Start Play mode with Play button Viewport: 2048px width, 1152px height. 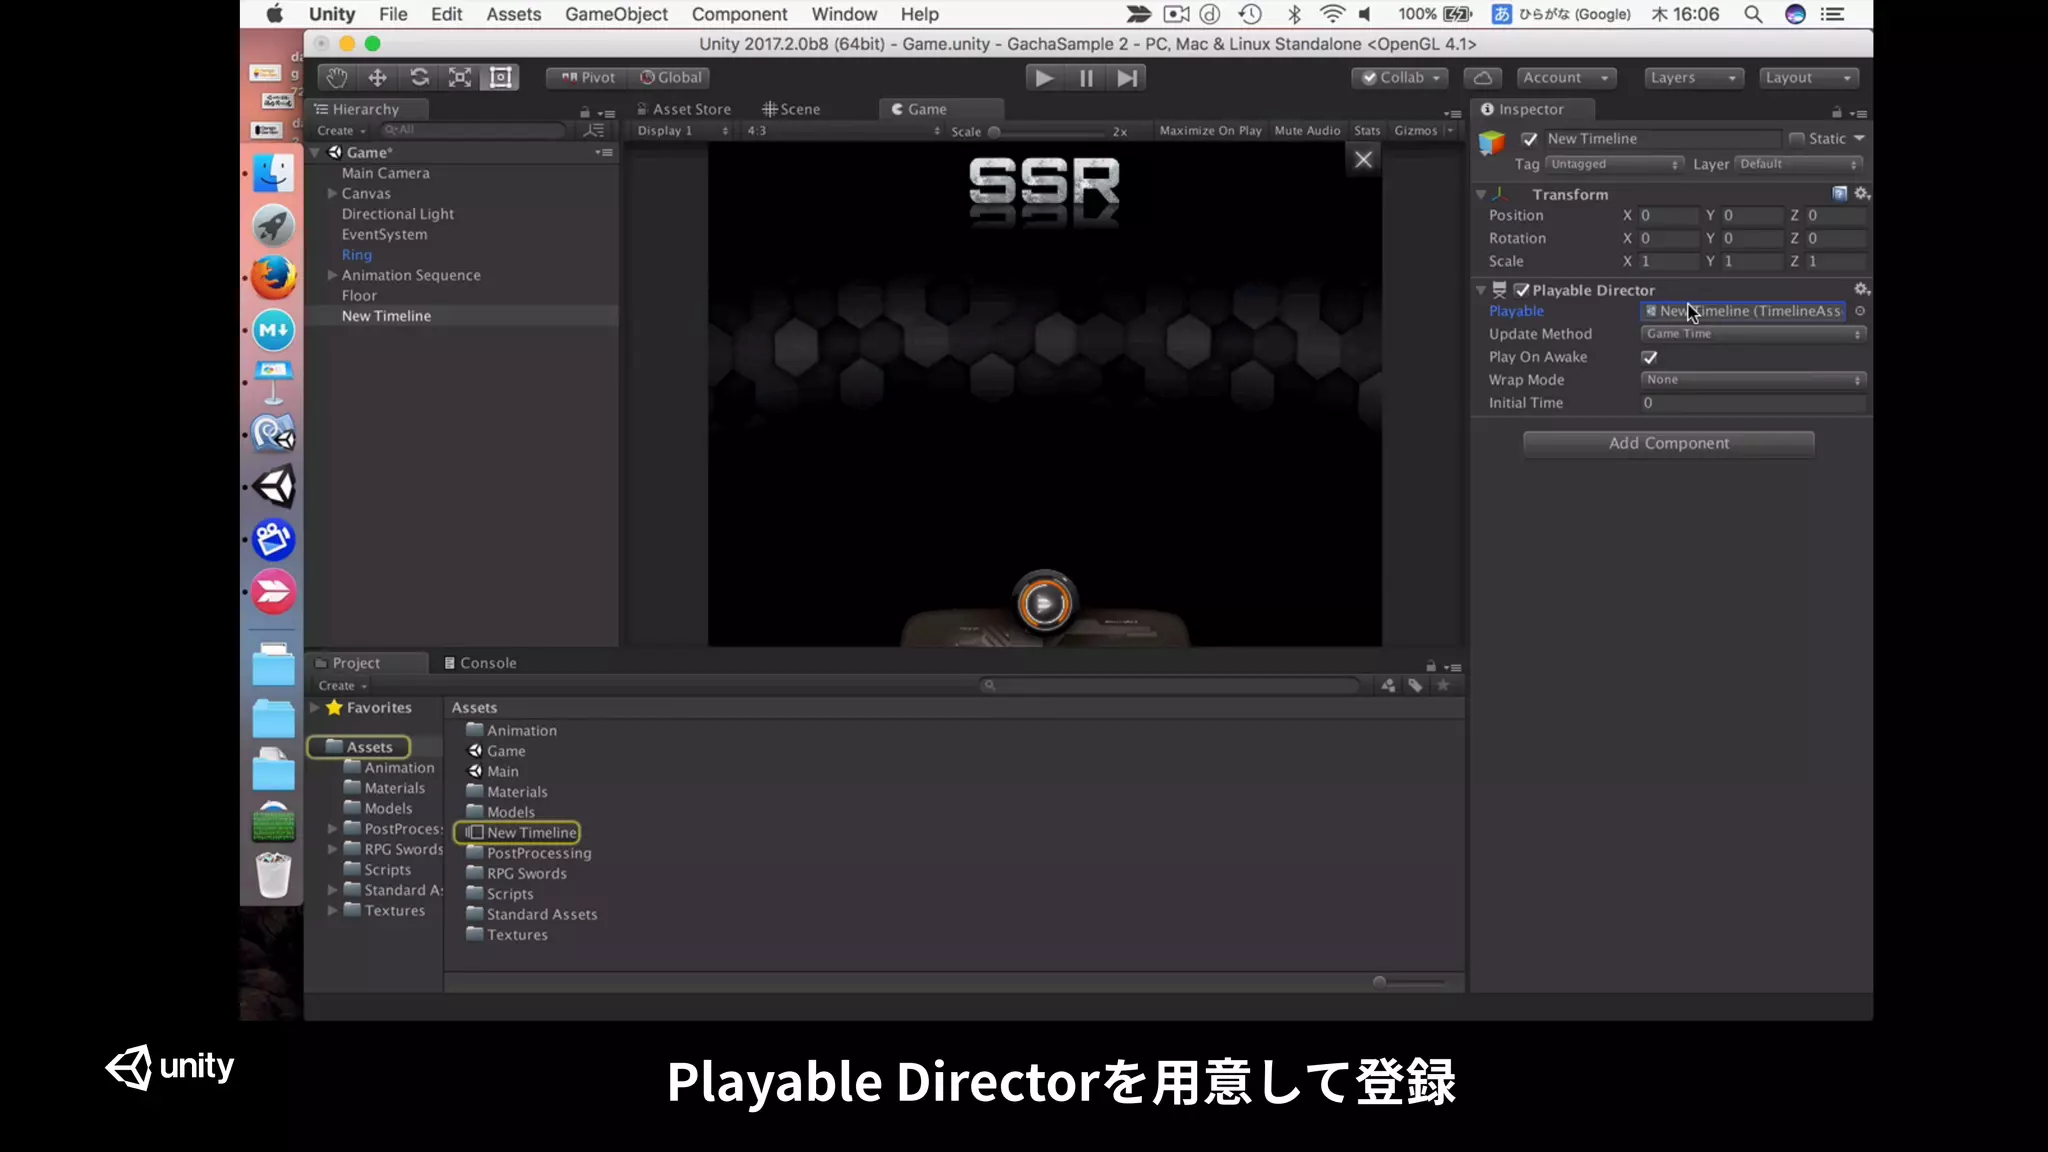click(1044, 78)
